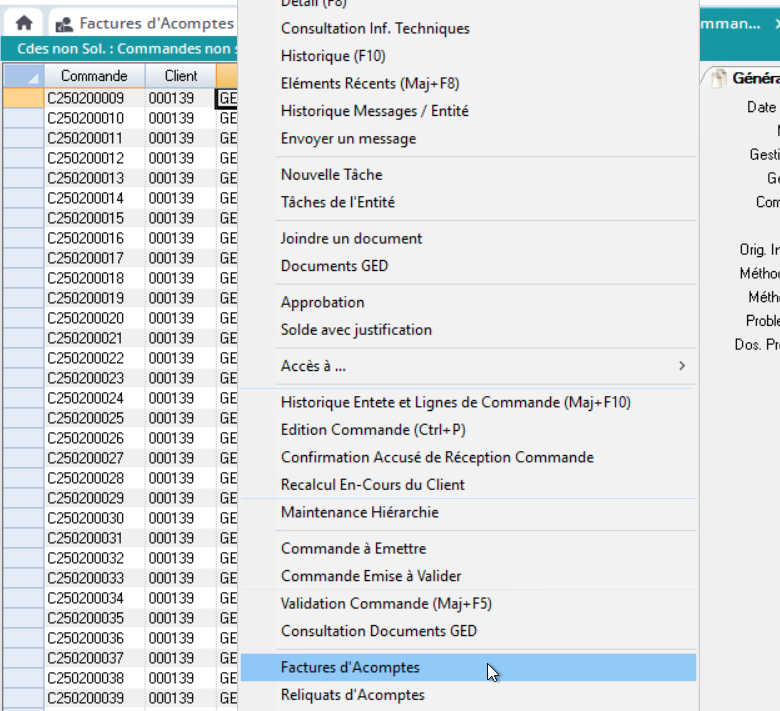Choose Joindre un document

(351, 239)
